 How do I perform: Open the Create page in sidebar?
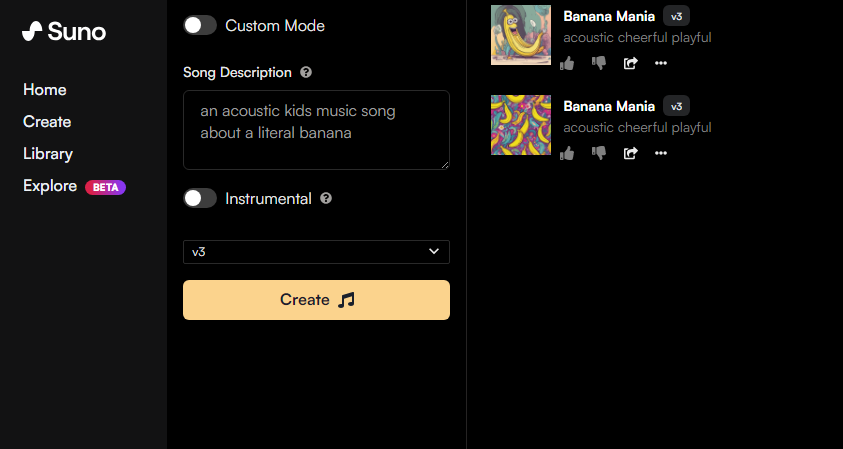click(47, 122)
